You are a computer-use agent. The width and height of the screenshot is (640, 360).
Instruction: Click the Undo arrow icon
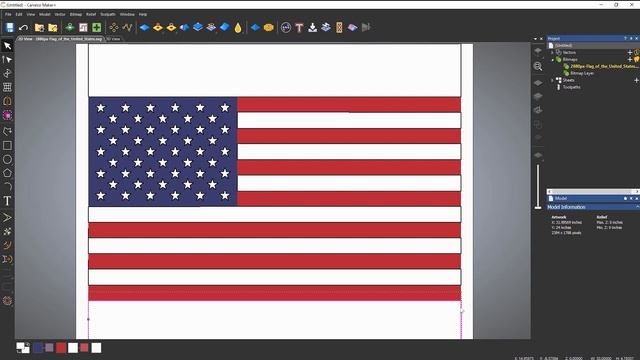click(23, 28)
